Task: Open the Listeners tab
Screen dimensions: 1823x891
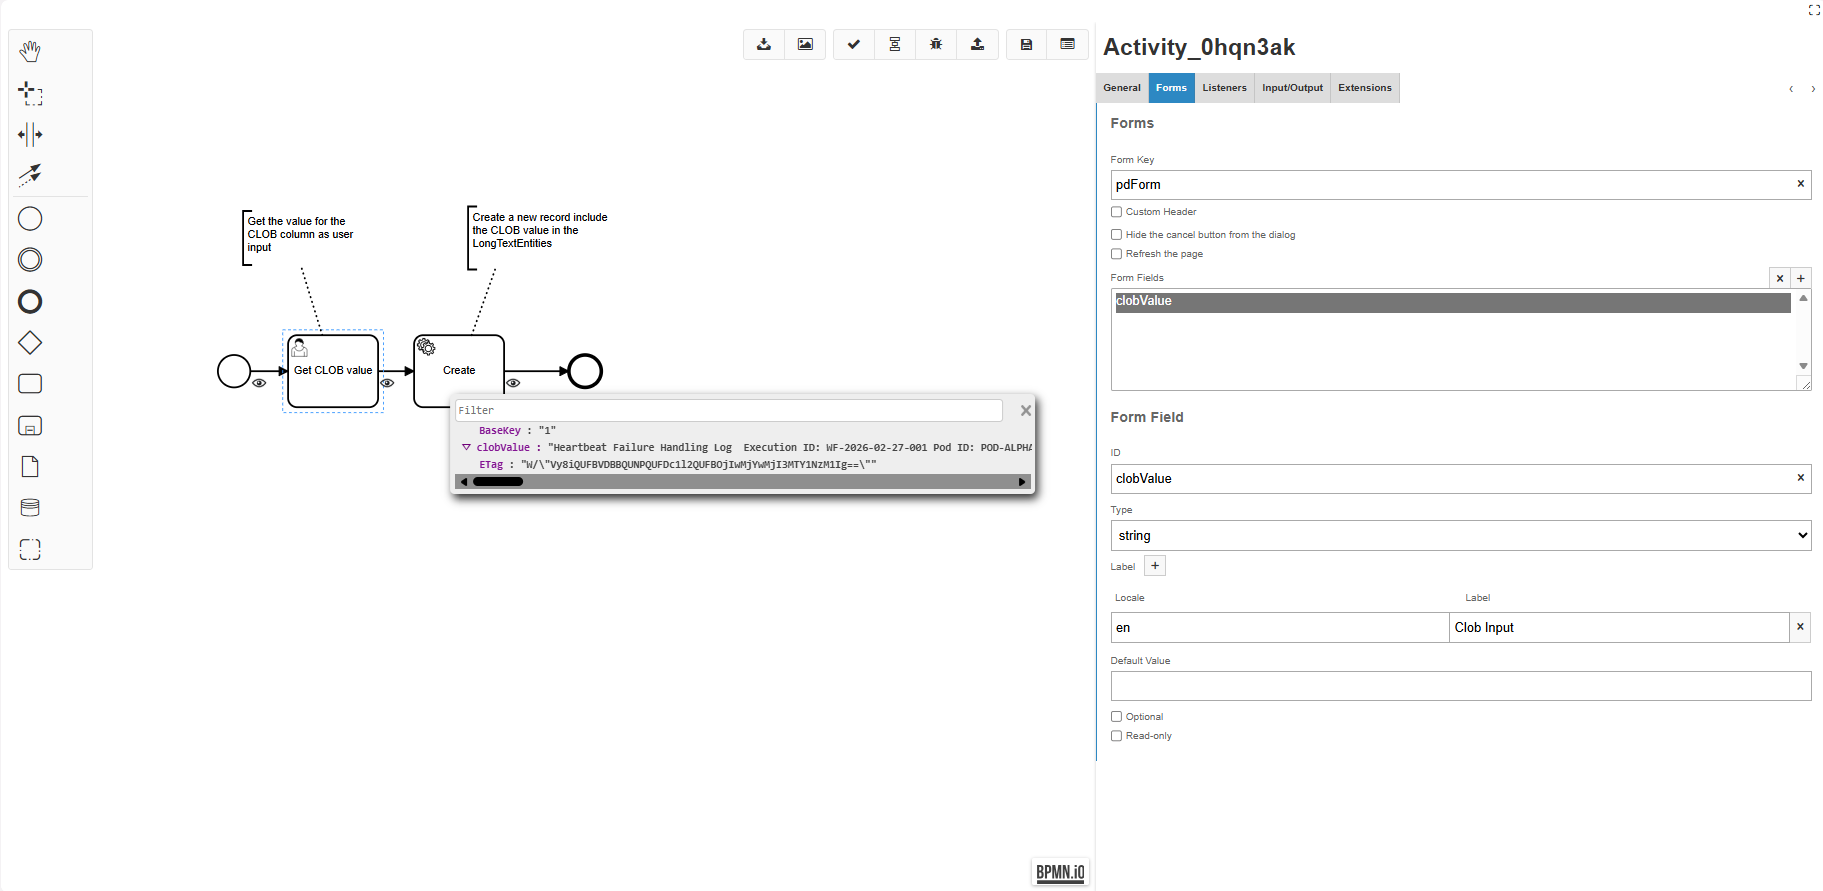Action: [1224, 88]
